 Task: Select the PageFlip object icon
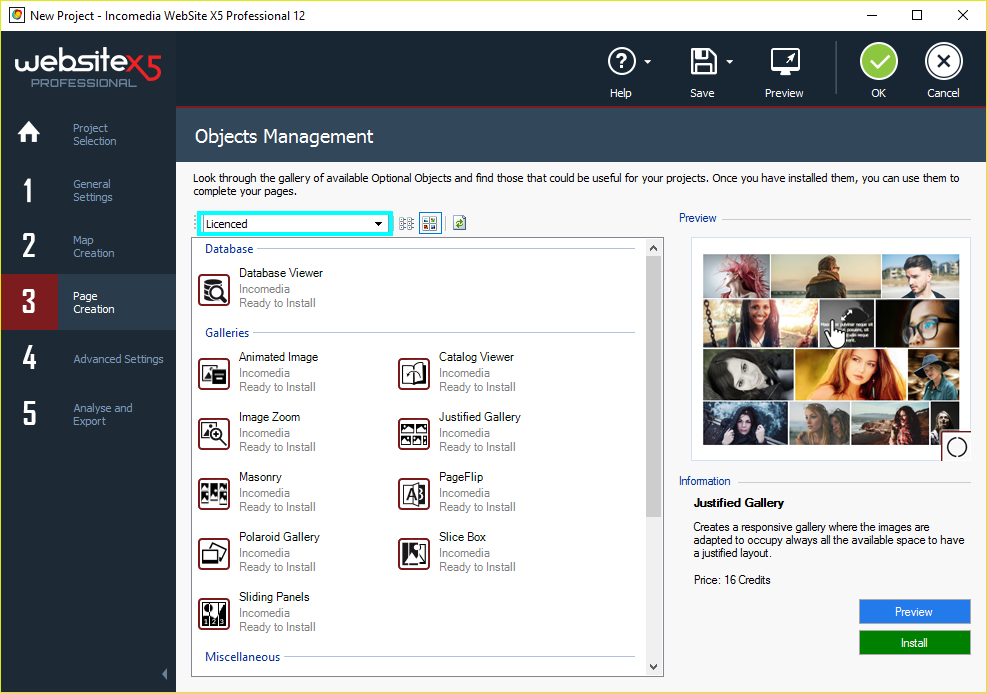414,493
